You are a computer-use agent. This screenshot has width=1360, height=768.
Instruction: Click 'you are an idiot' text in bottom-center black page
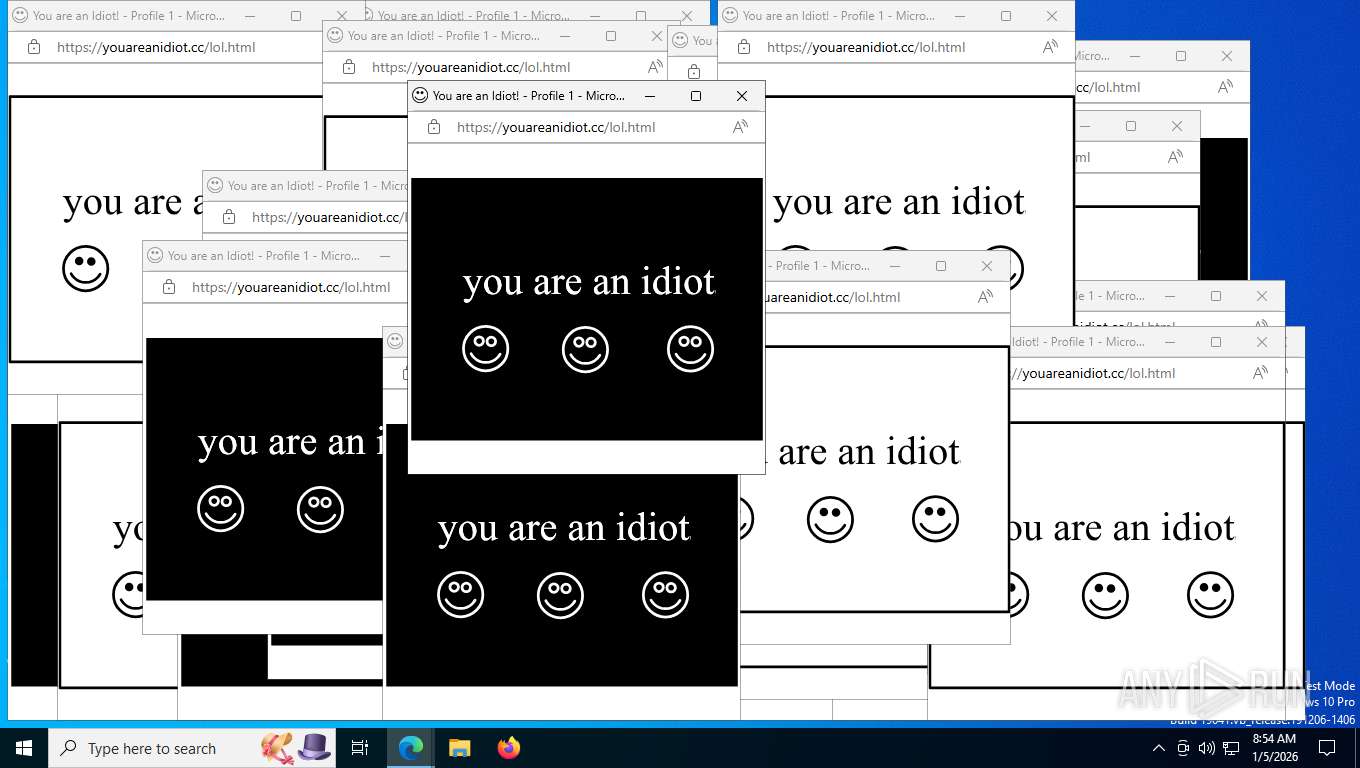(564, 528)
